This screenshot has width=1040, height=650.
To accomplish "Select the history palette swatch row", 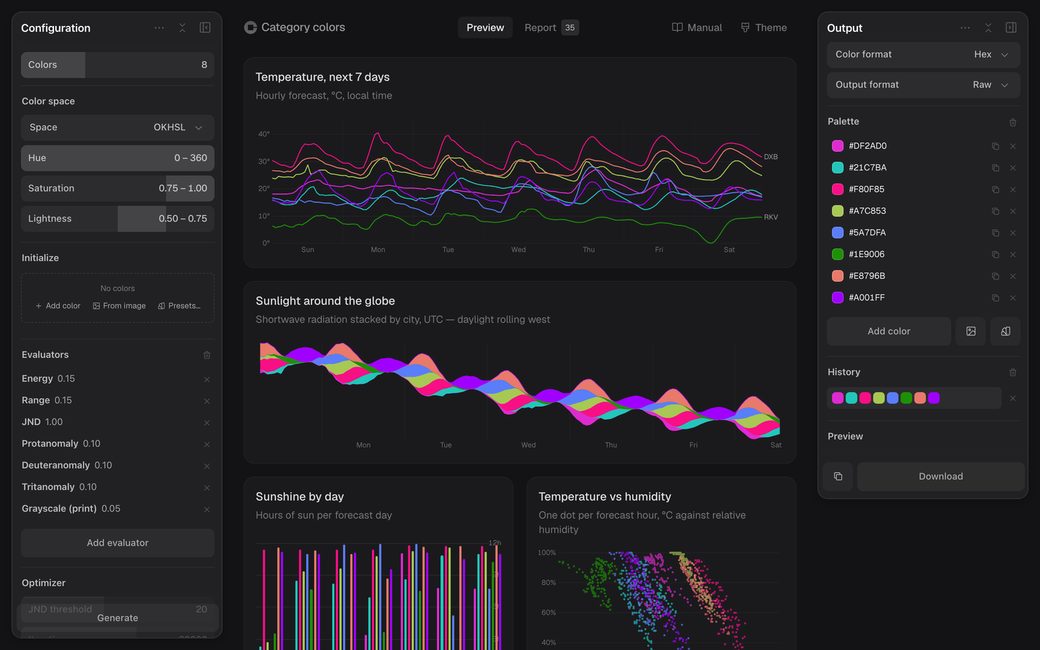I will coord(914,398).
